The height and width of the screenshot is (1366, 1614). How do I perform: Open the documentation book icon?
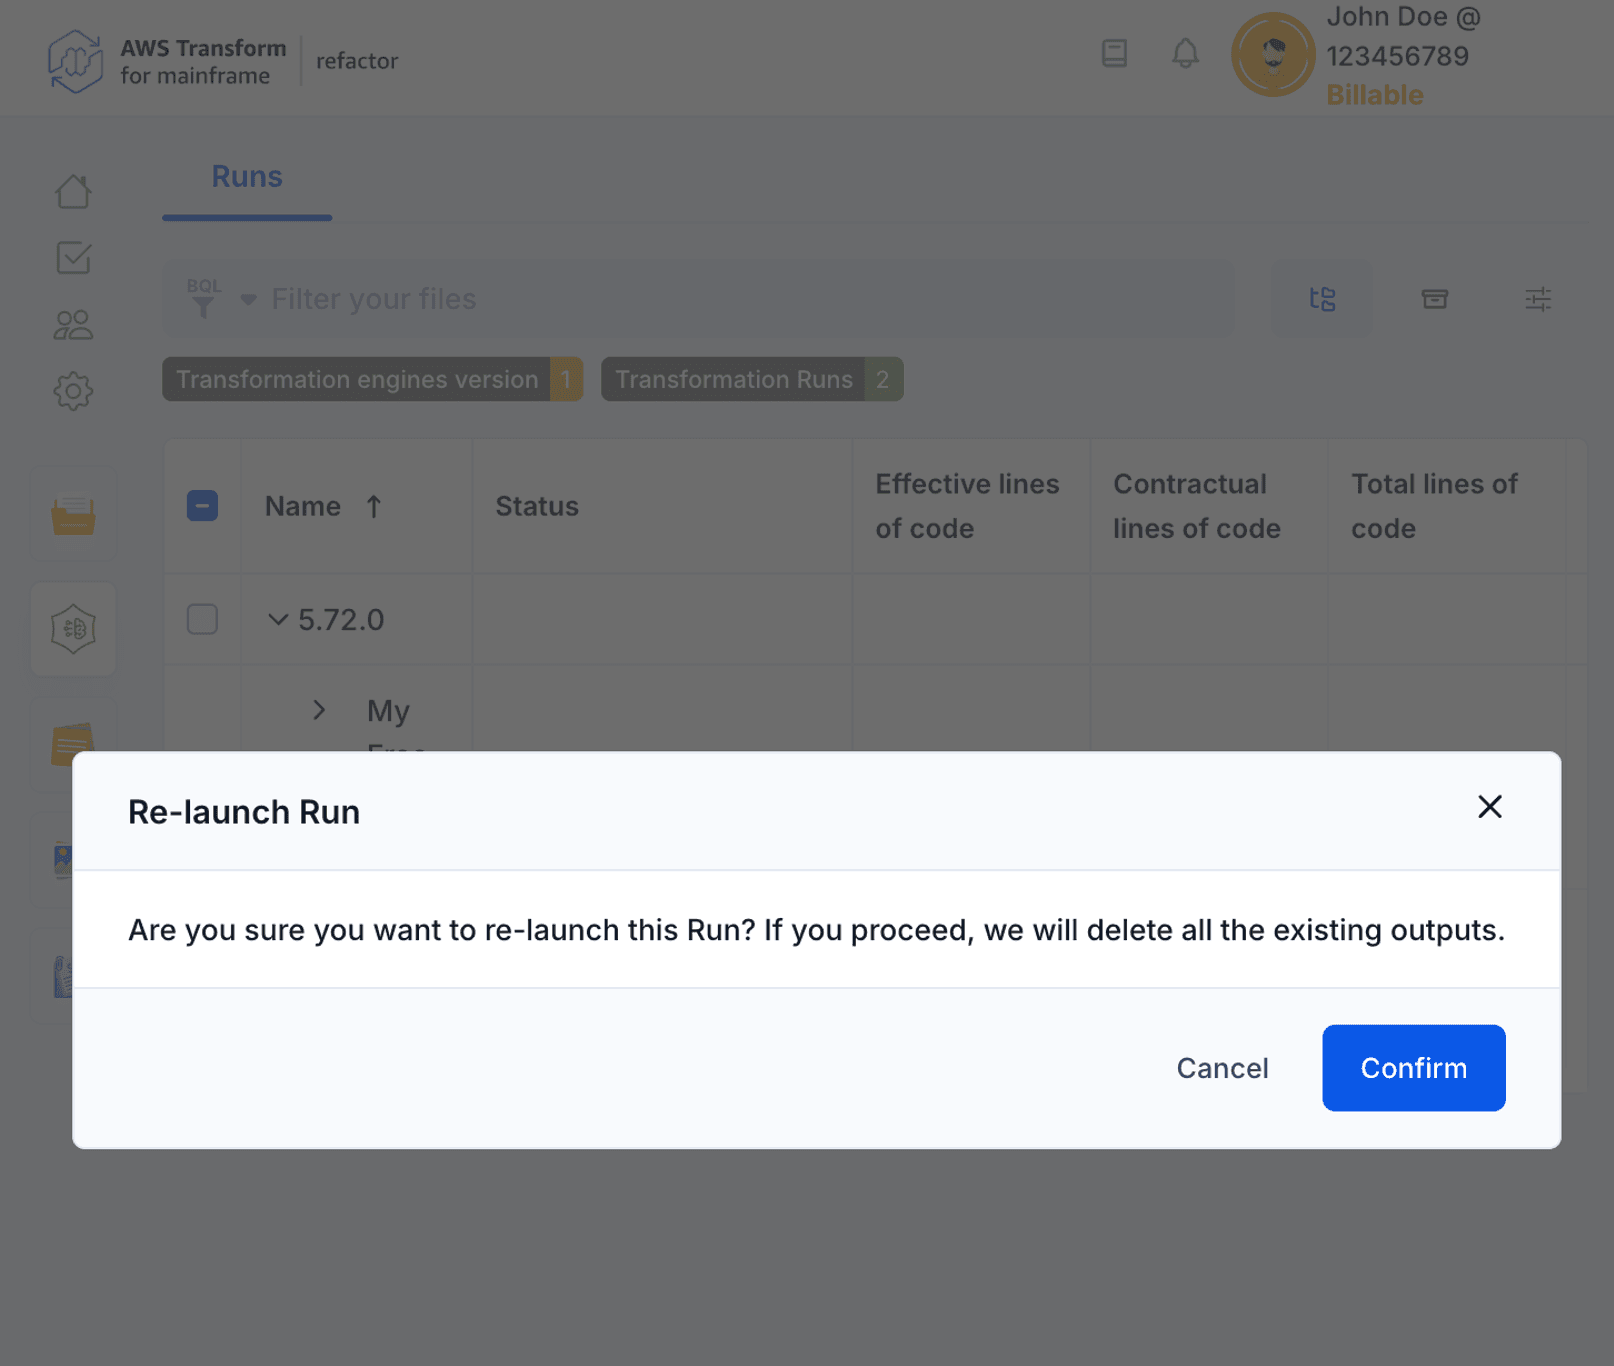[1114, 53]
